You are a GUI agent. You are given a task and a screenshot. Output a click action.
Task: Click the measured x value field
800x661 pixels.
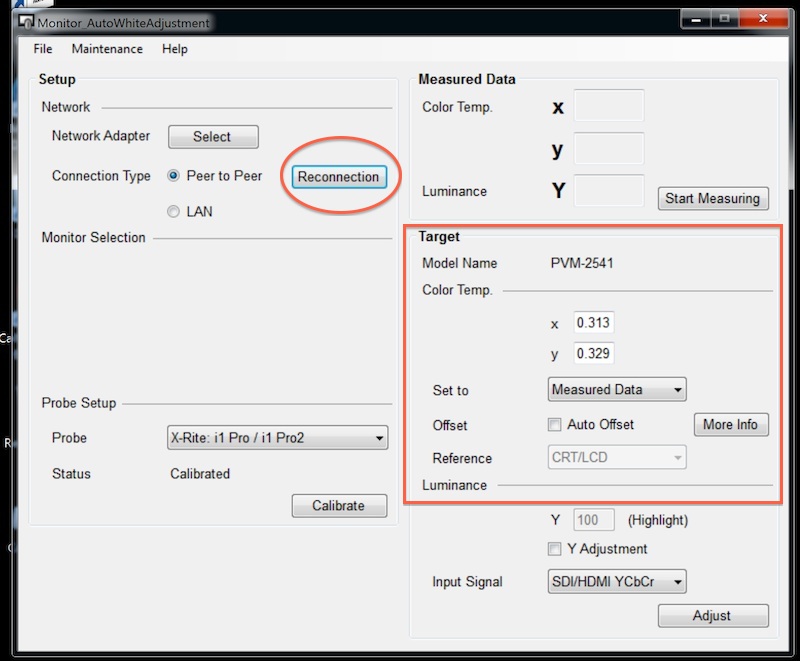pyautogui.click(x=609, y=106)
